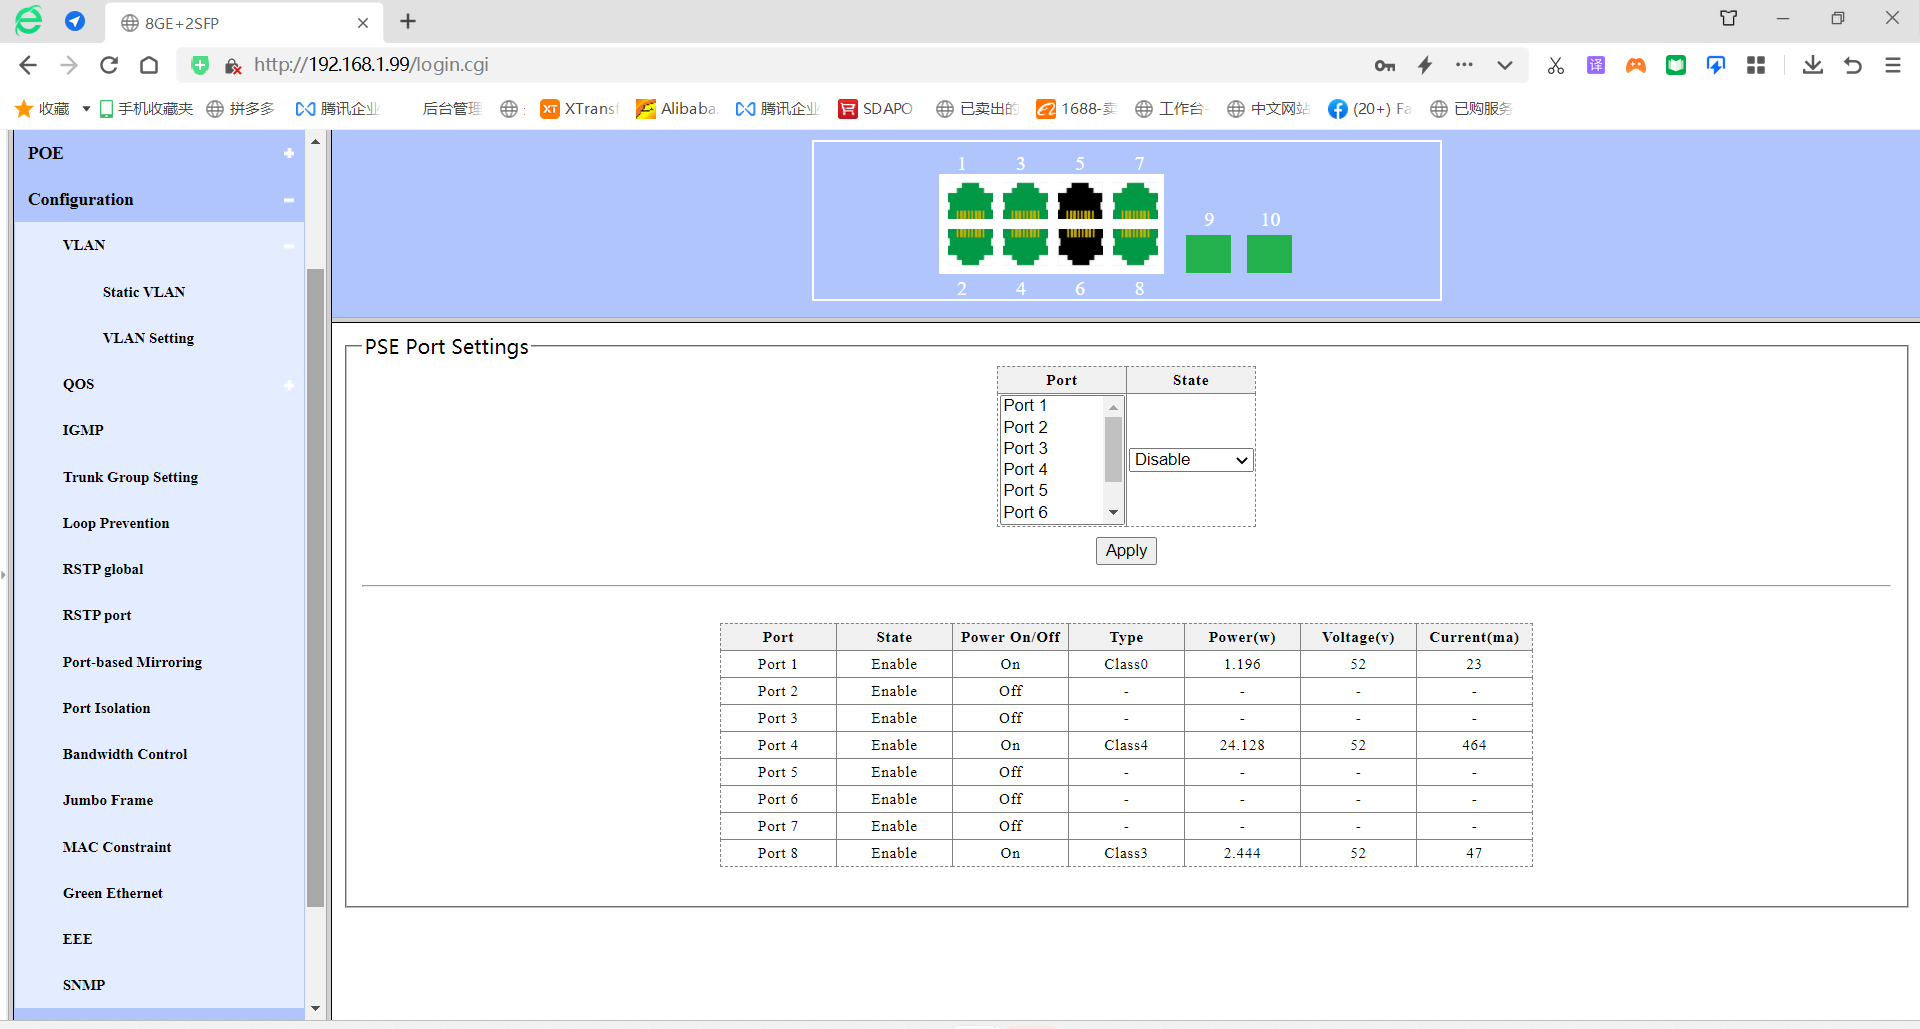The image size is (1920, 1029).
Task: Click port 1 icon in switch diagram
Action: pyautogui.click(x=970, y=201)
